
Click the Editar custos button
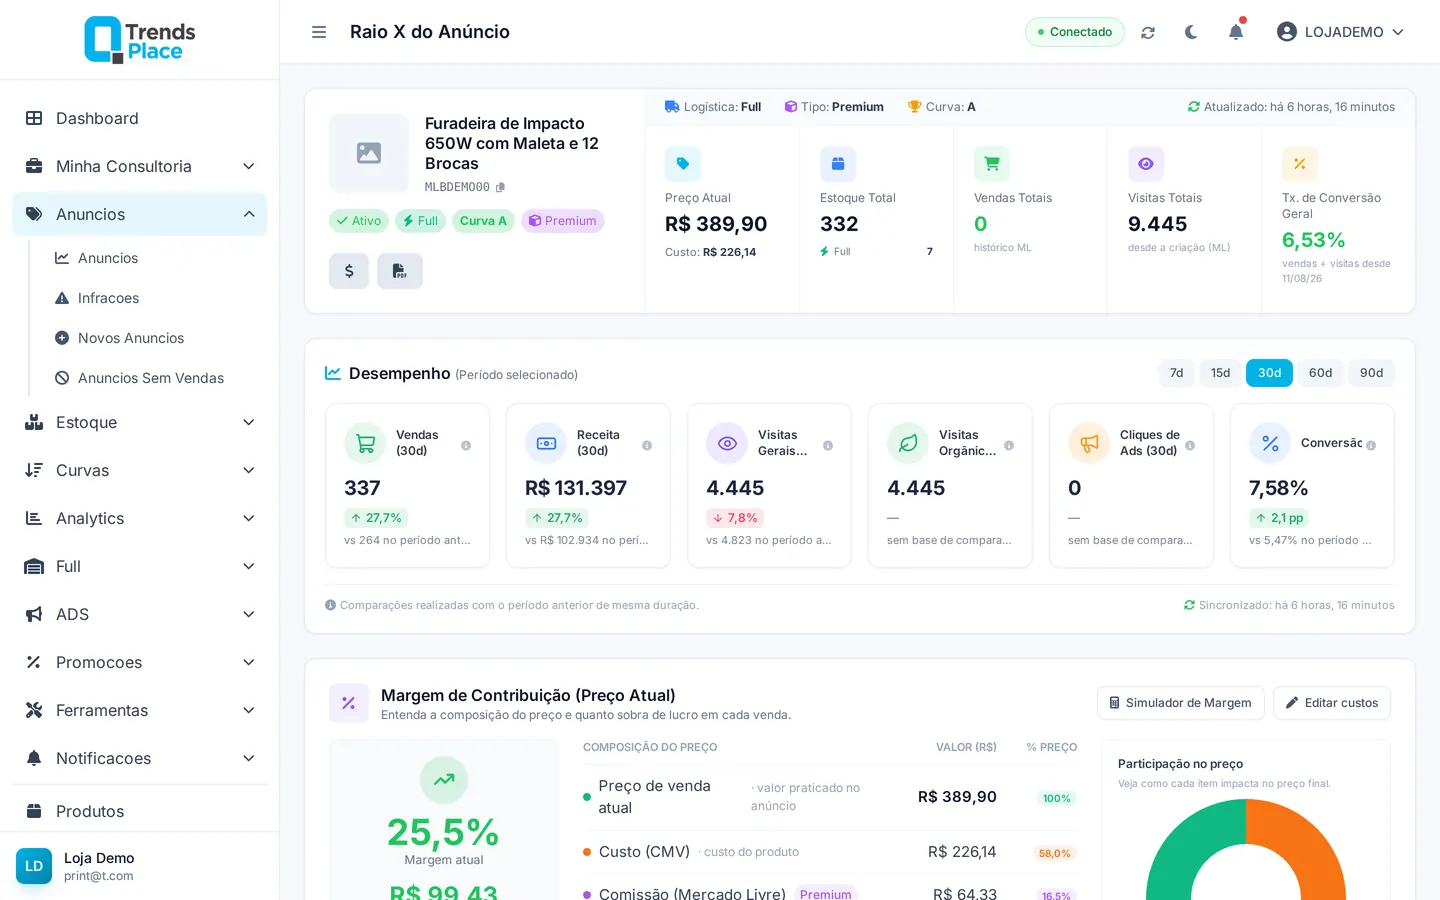(x=1332, y=703)
